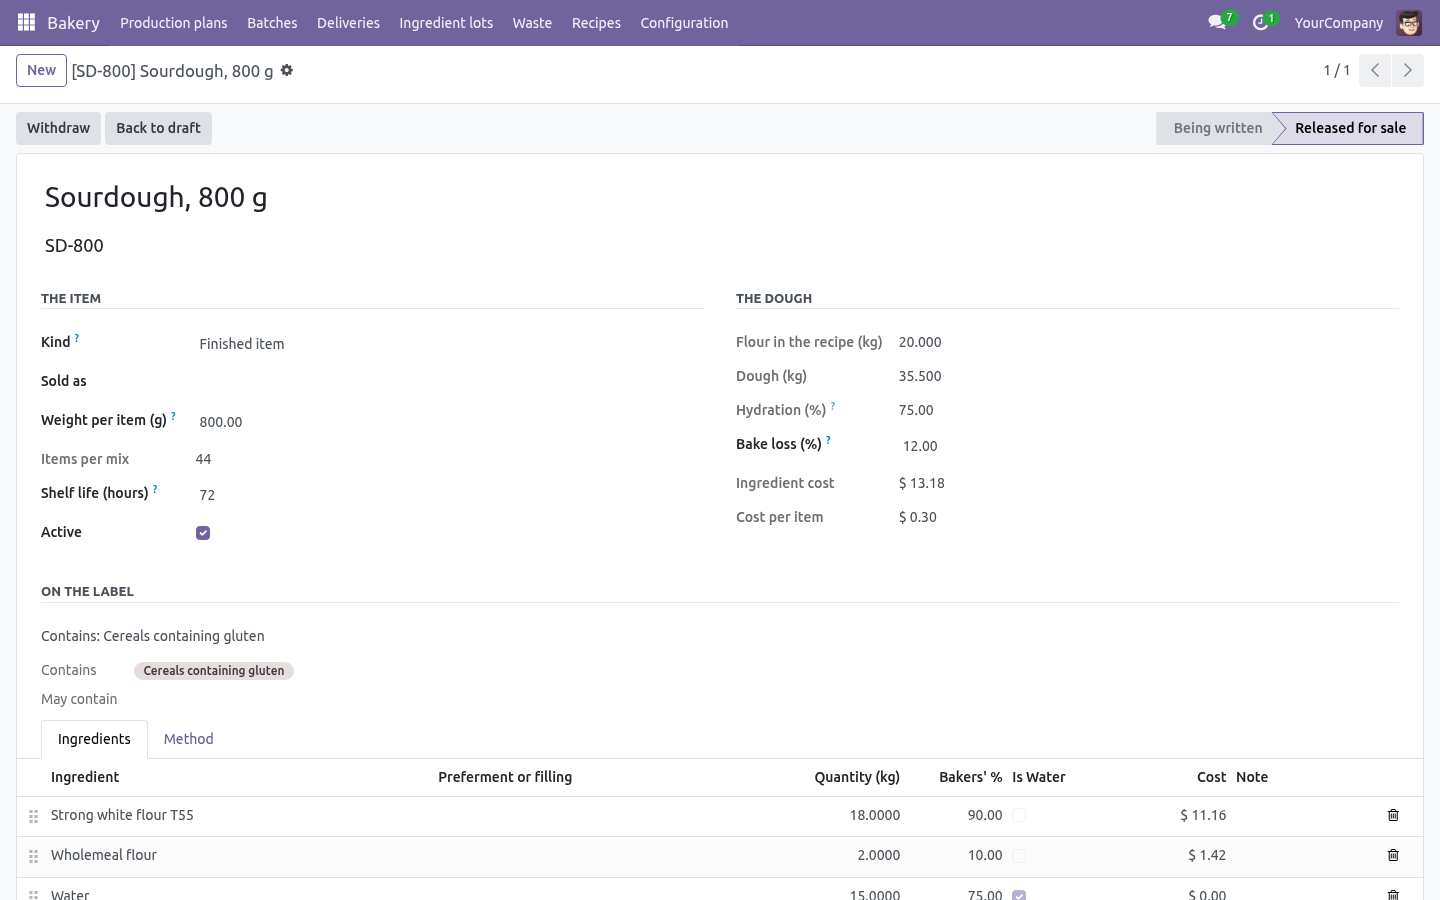Toggle Is Water for Wholemeal flour

coord(1019,855)
